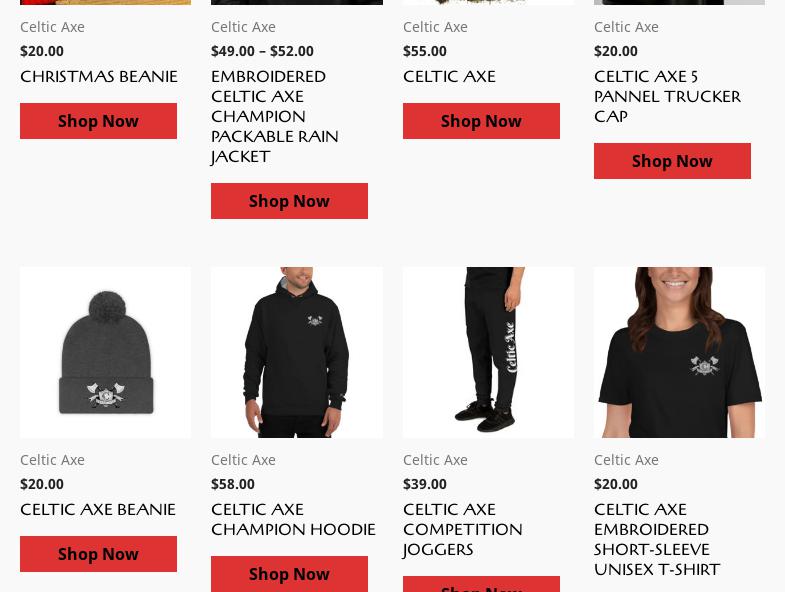The image size is (785, 592).
Task: Click Shop Now under Packable Rain Jacket
Action: [289, 201]
